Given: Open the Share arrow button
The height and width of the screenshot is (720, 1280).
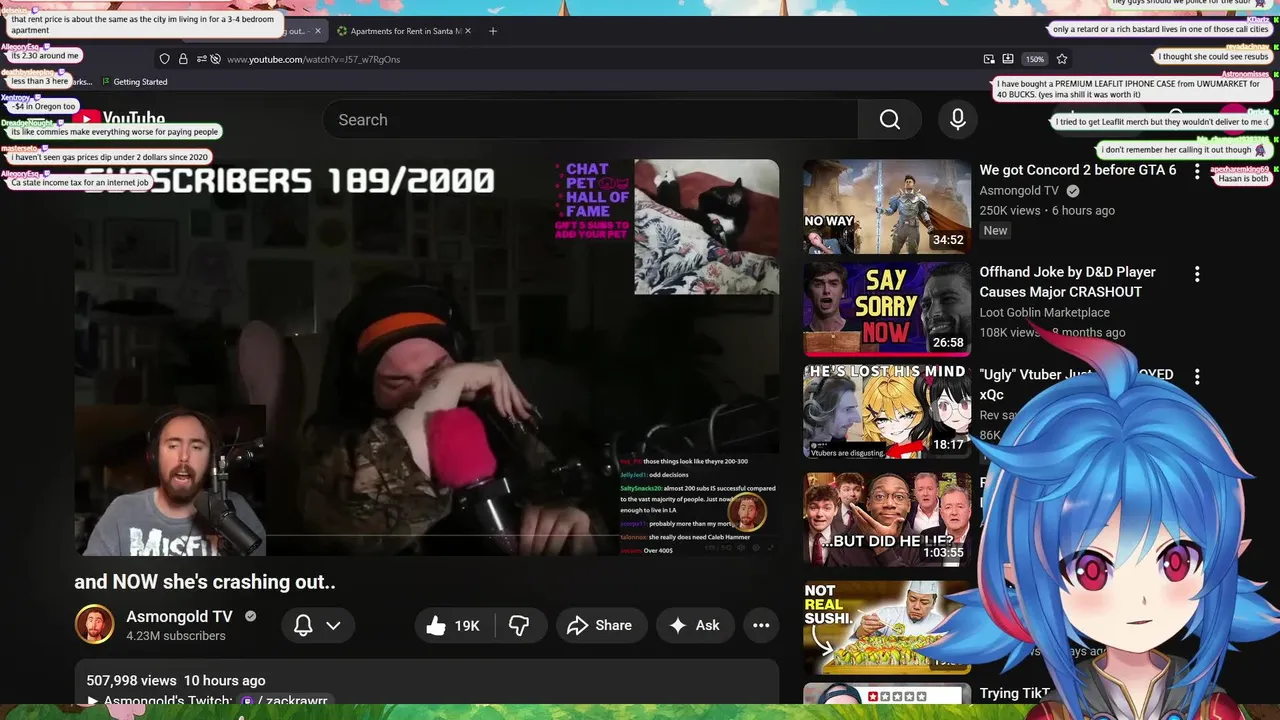Looking at the screenshot, I should tap(600, 625).
